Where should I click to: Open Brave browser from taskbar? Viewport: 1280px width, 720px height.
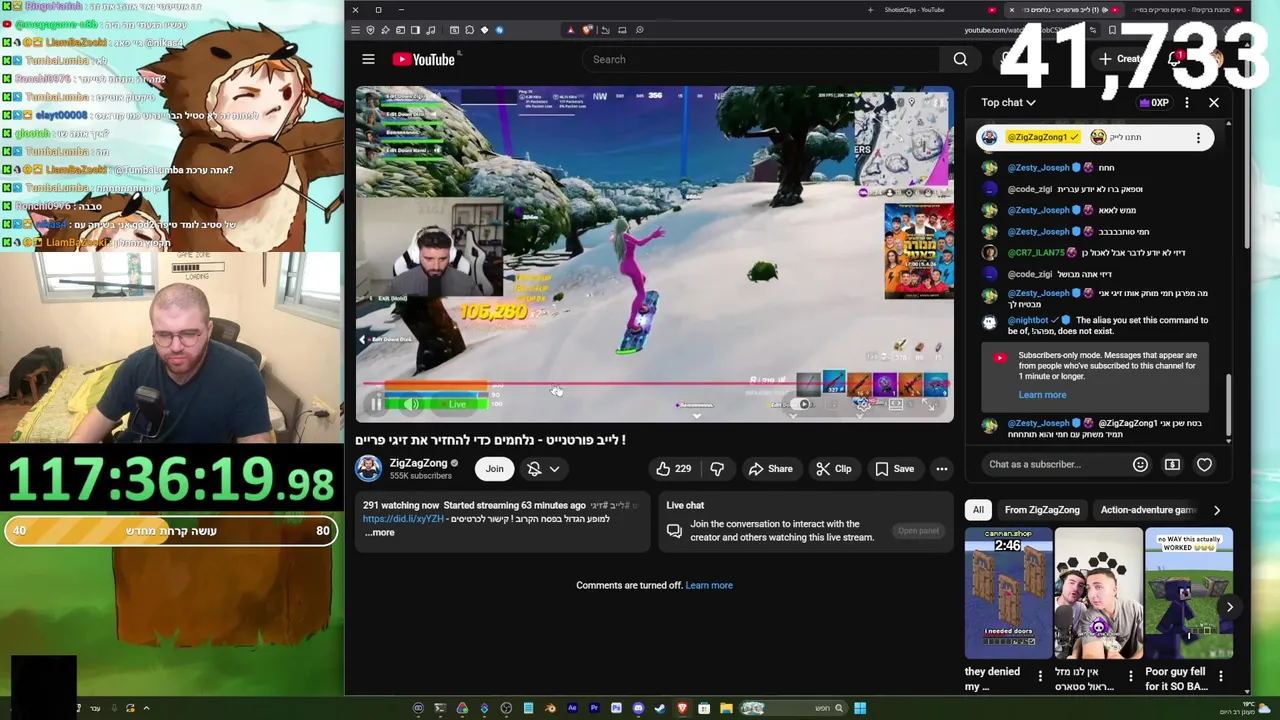[682, 708]
